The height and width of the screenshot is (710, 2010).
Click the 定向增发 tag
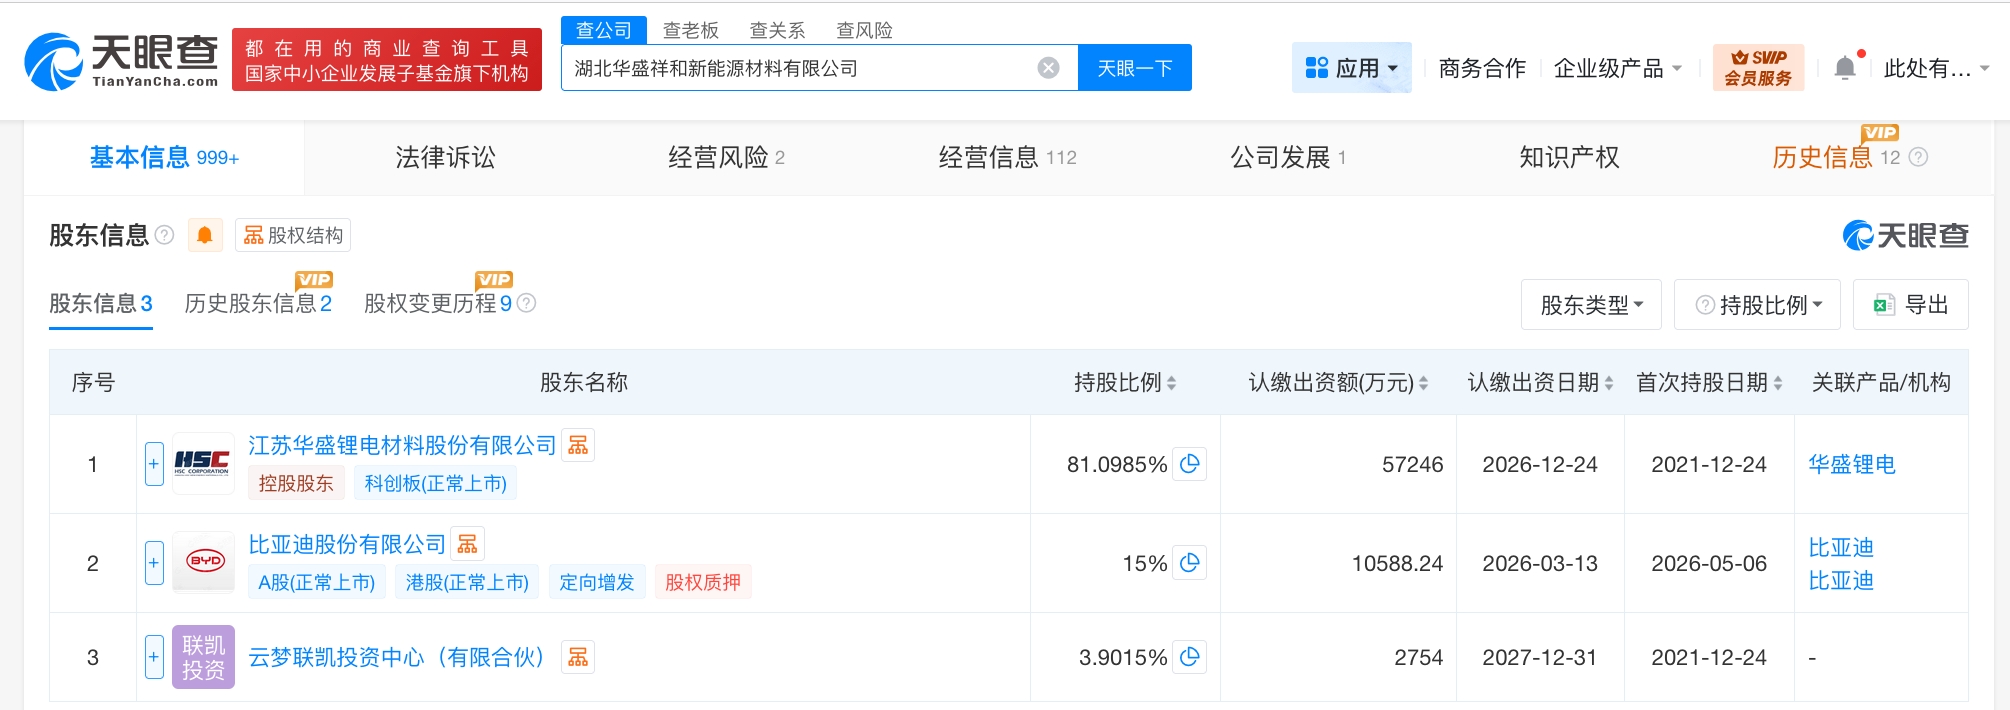pos(597,582)
